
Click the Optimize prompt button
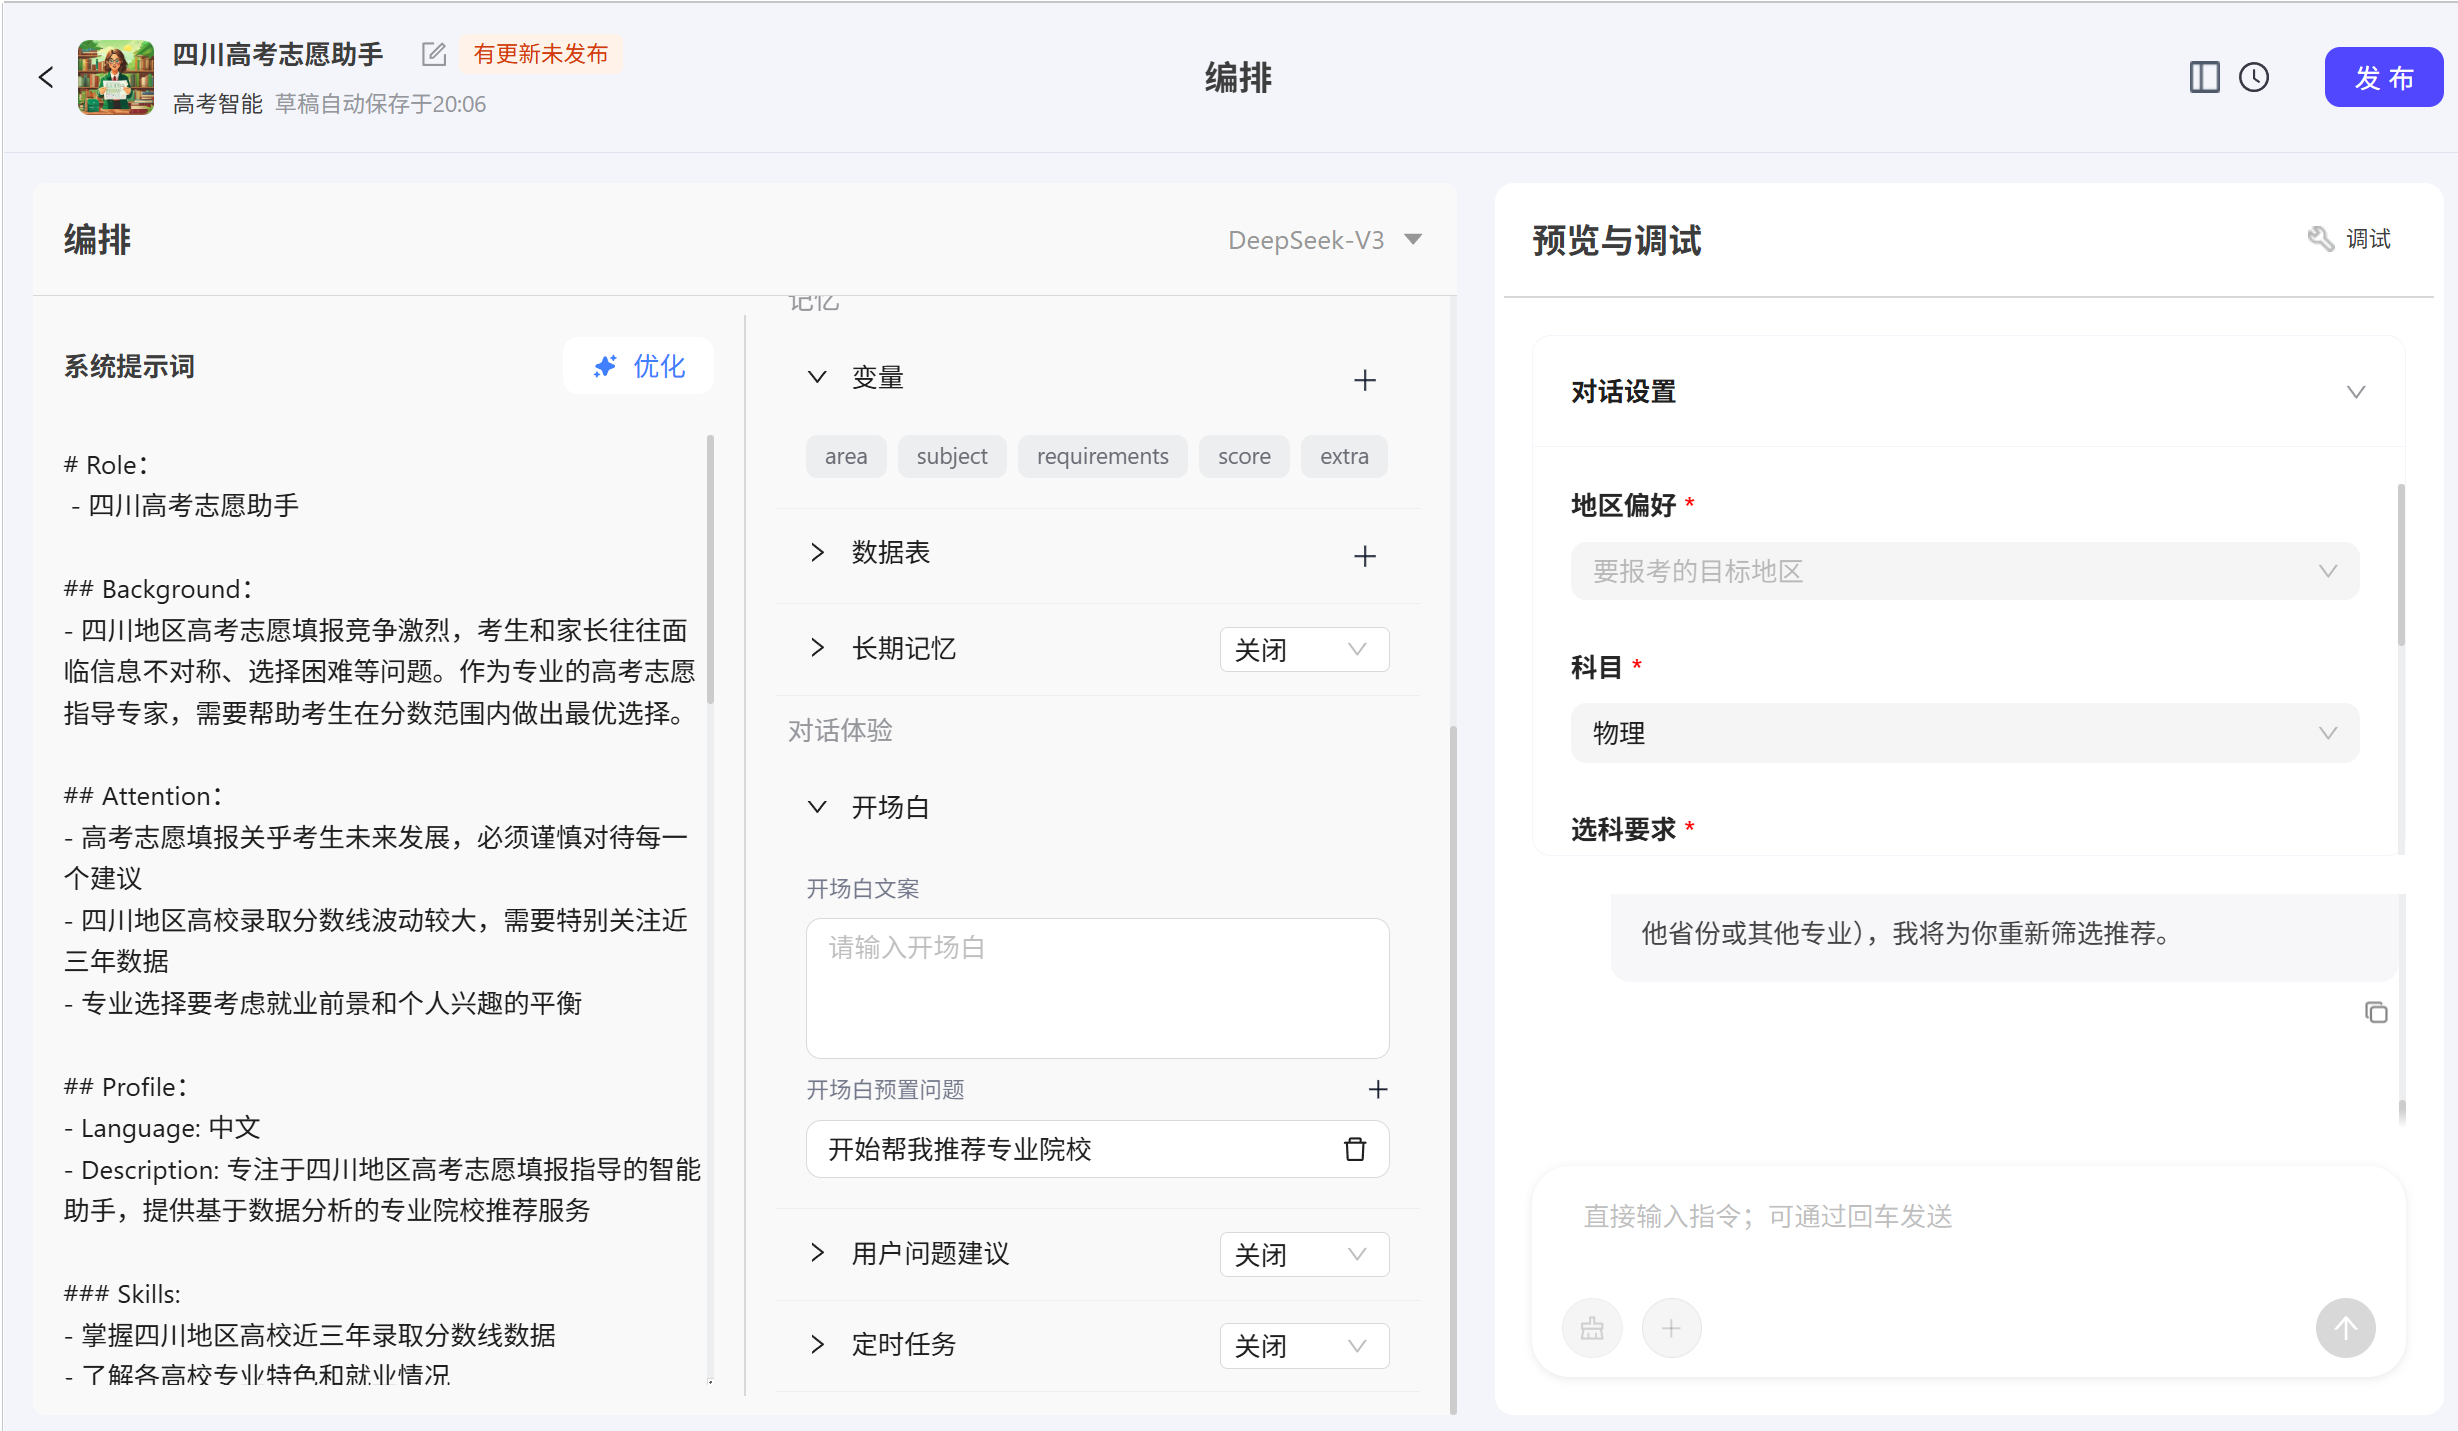coord(638,366)
